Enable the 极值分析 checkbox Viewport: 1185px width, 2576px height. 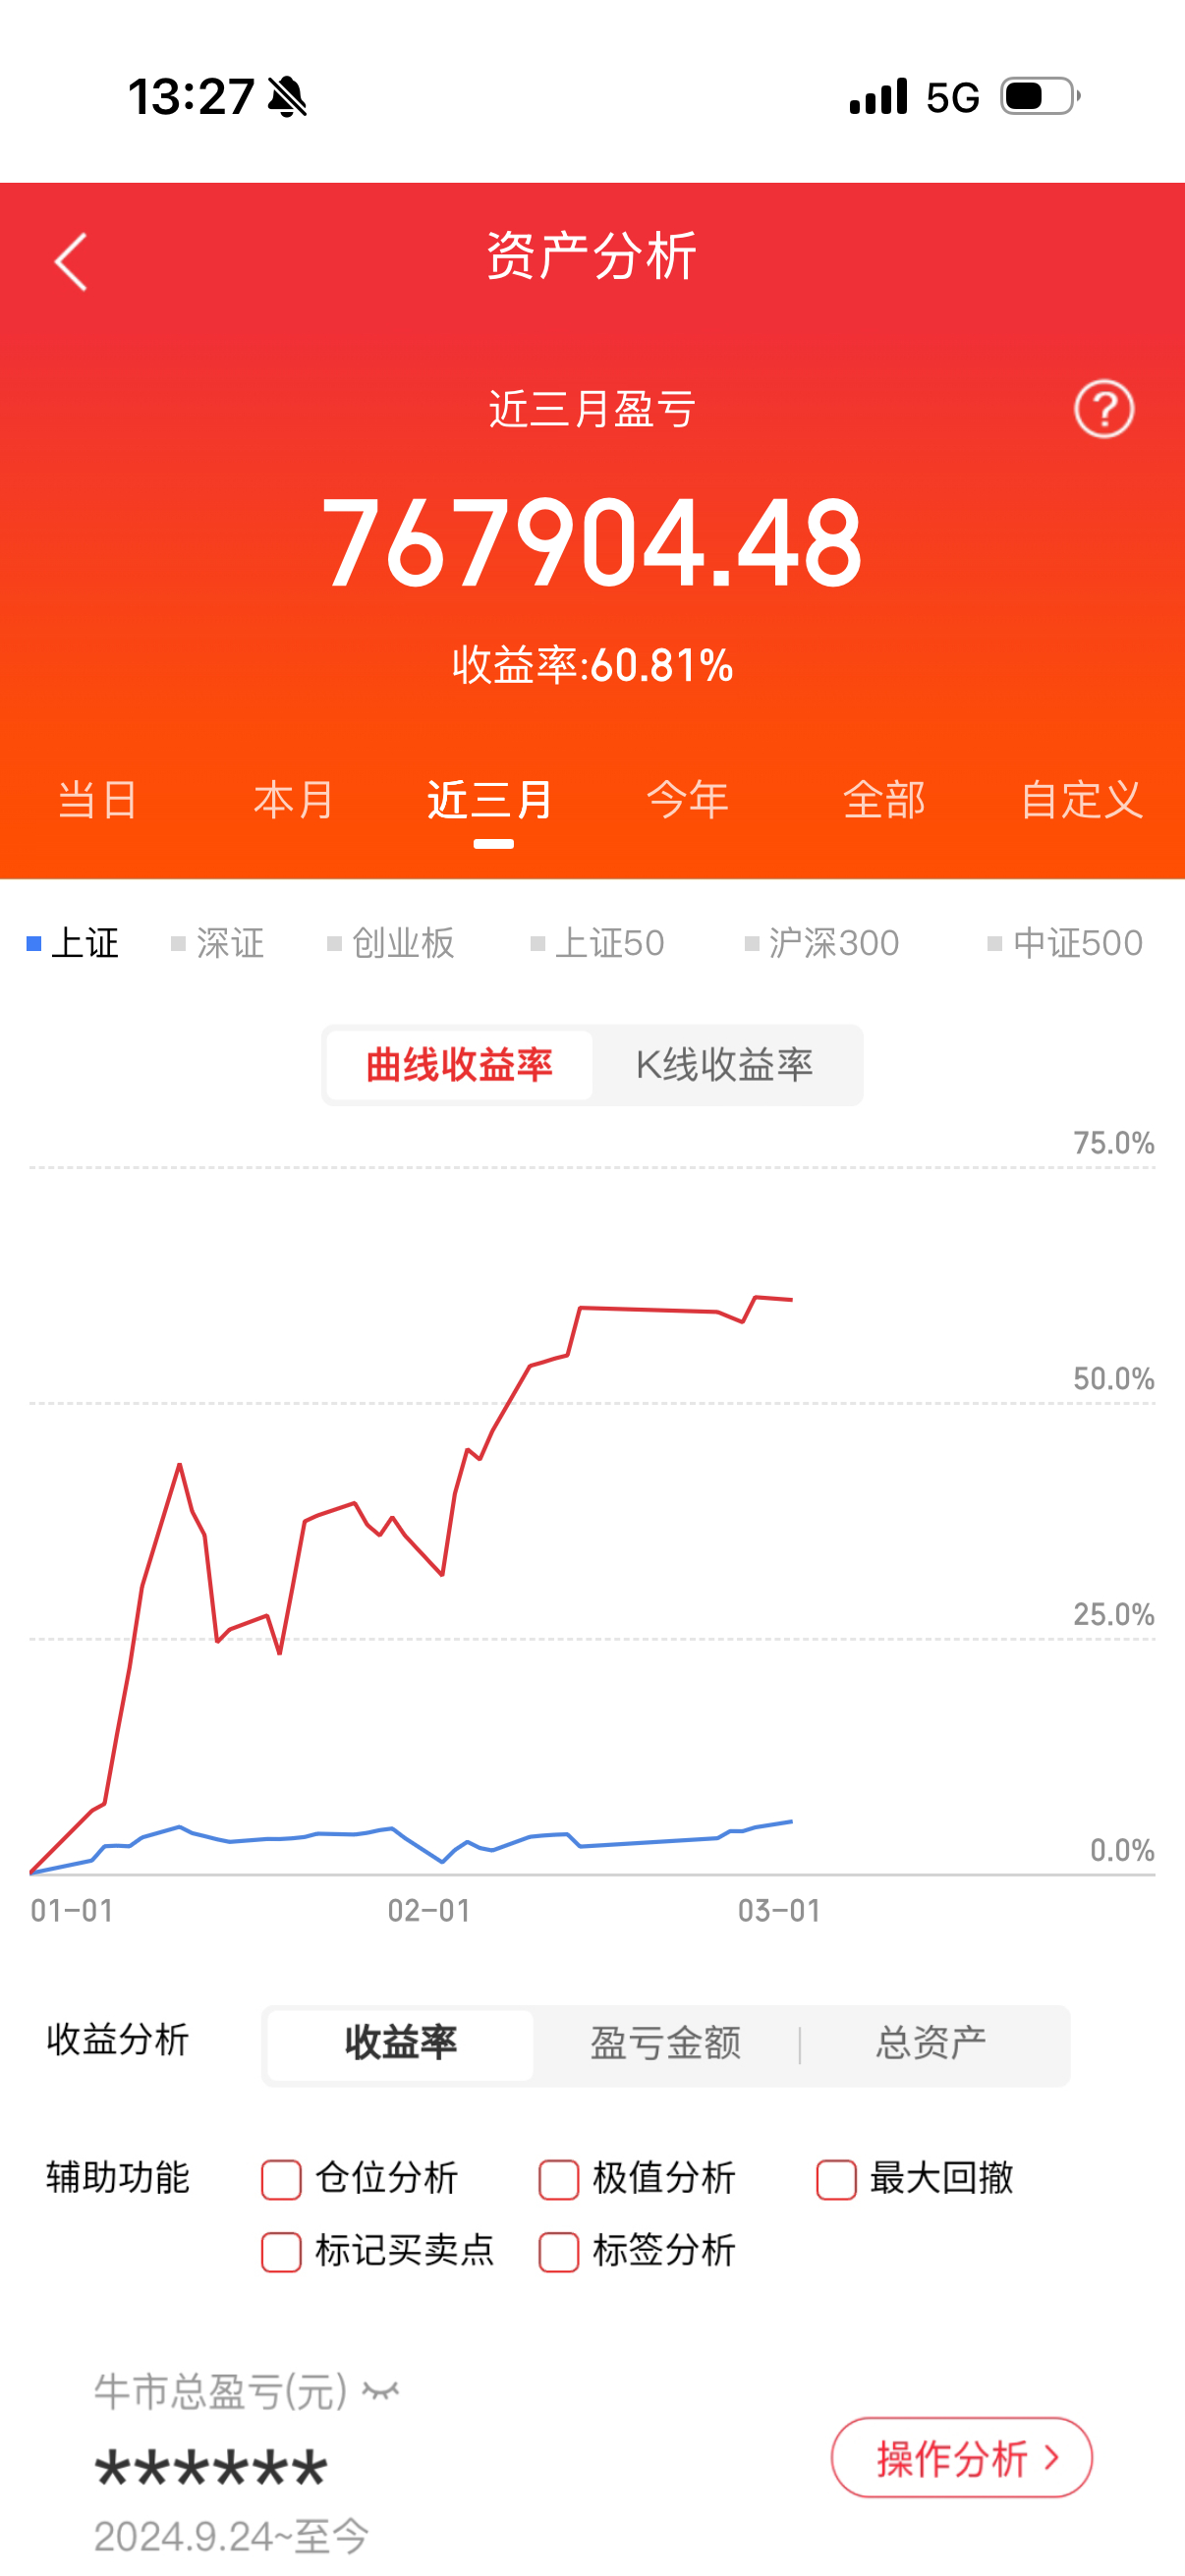559,2178
